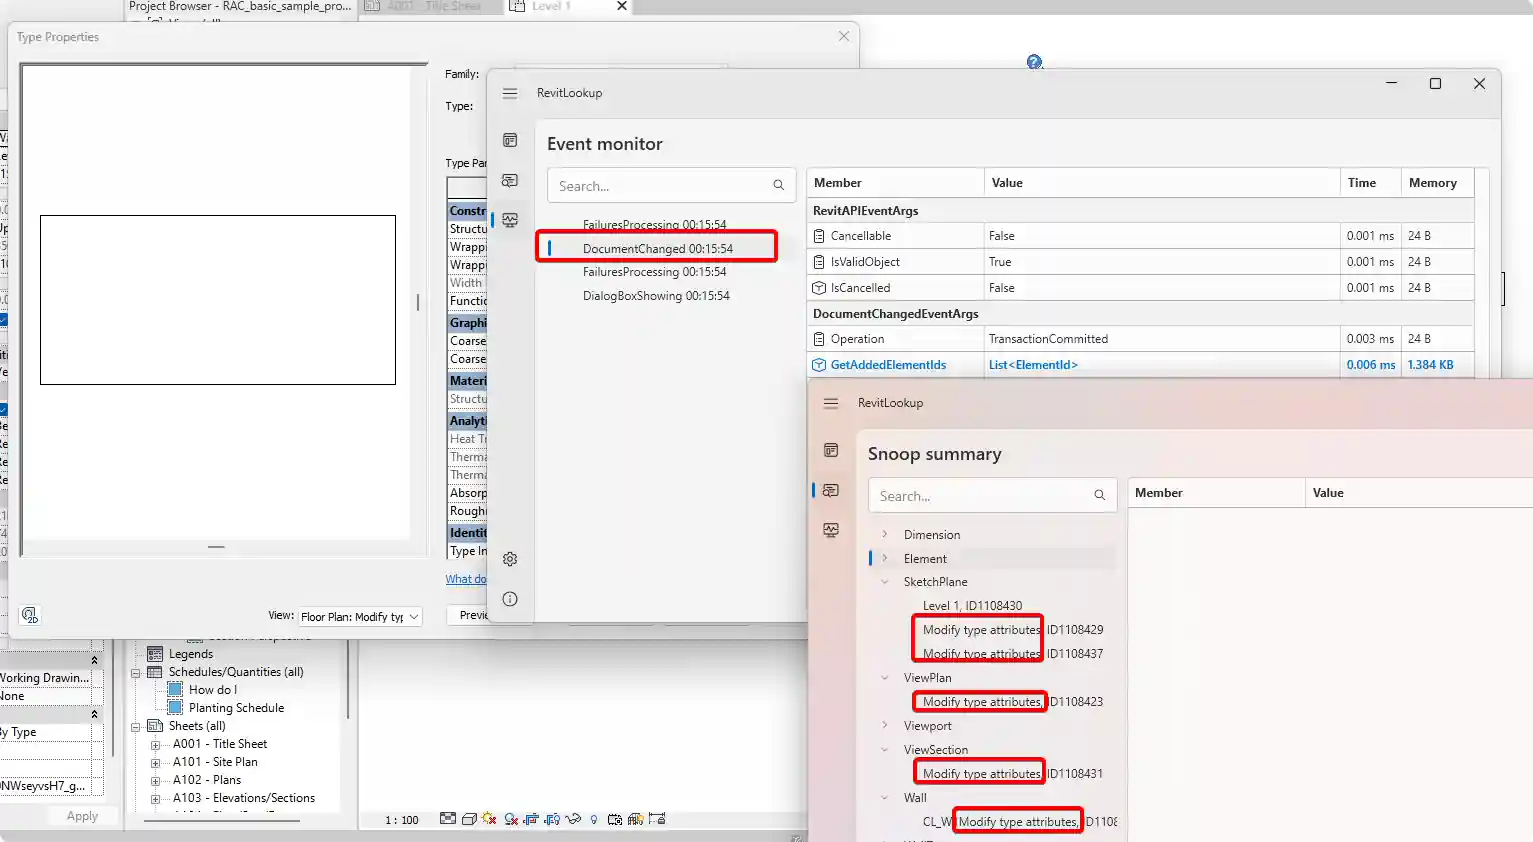The width and height of the screenshot is (1533, 842).
Task: Select the Visual Style icon on view control bar
Action: [x=469, y=819]
